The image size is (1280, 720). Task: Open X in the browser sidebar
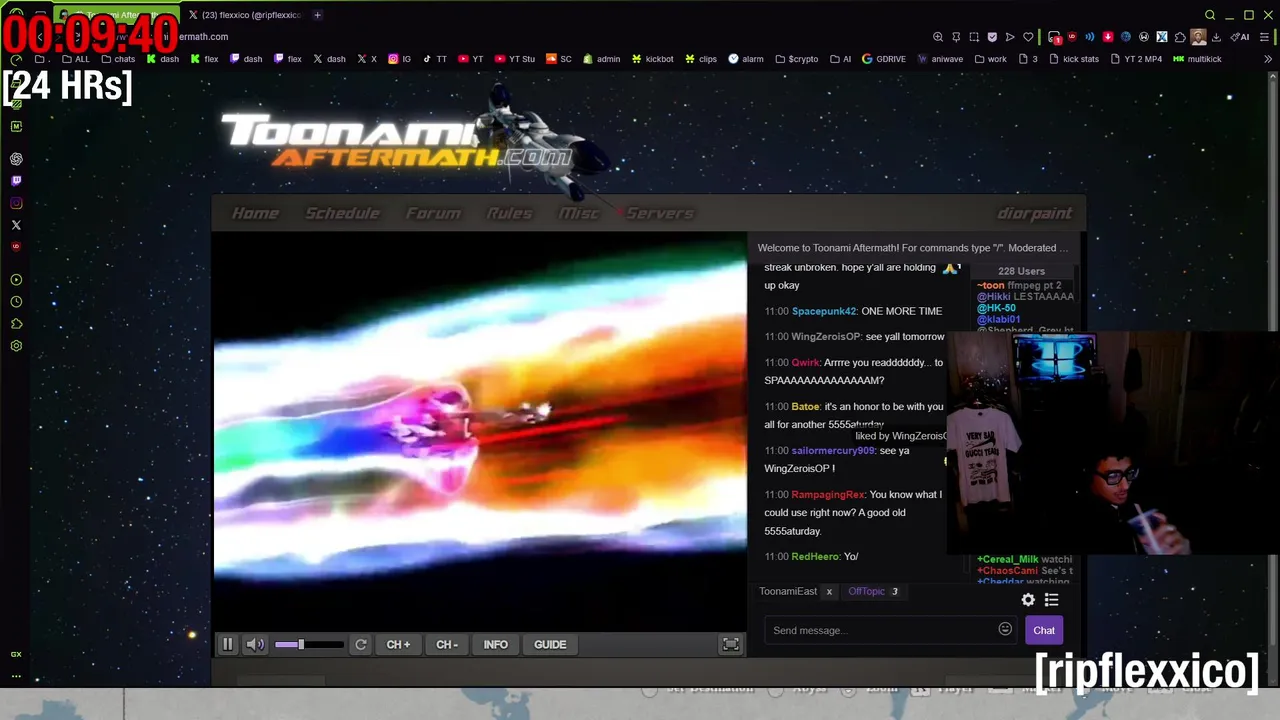click(16, 225)
